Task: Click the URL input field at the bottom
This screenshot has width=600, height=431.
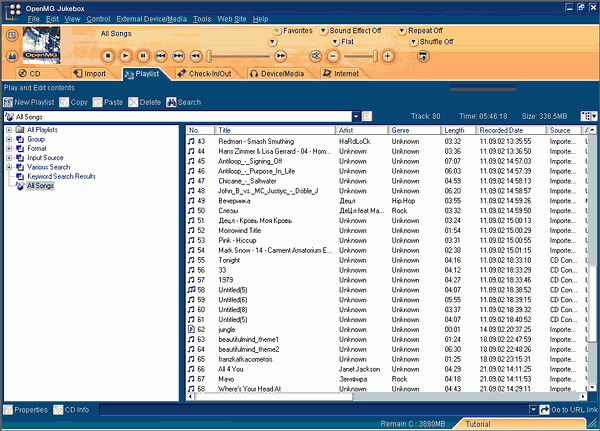Action: (315, 410)
